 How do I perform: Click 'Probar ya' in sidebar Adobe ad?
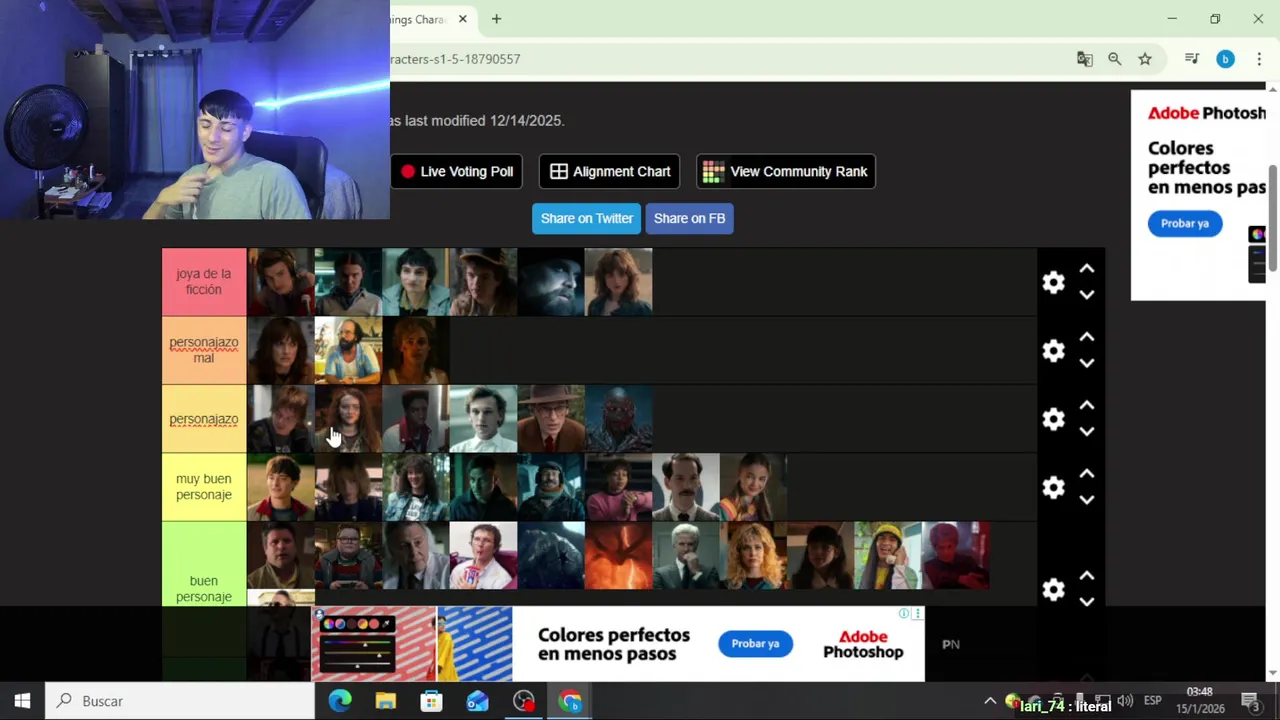click(x=1185, y=223)
